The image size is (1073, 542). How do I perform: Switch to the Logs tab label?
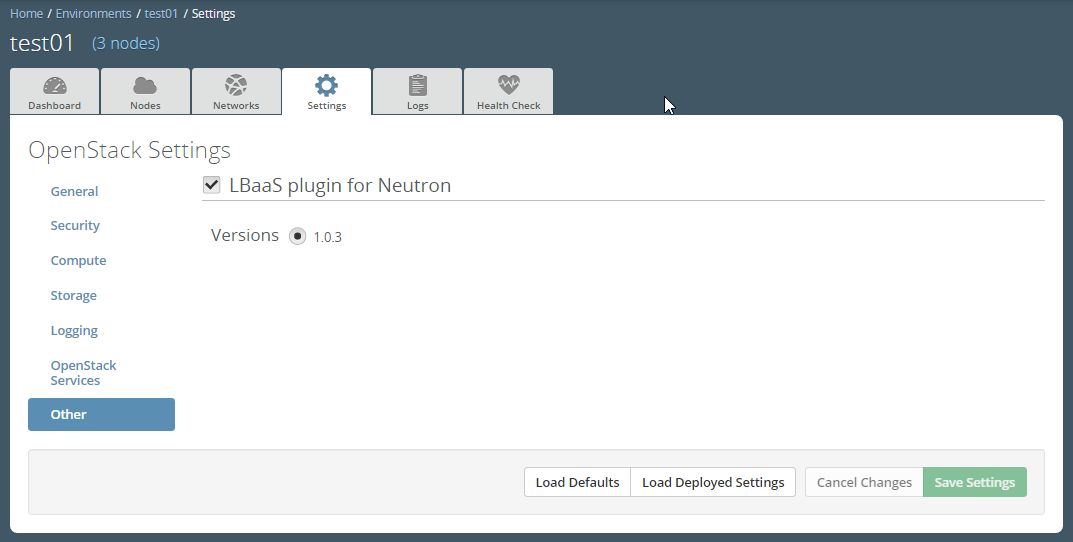[x=417, y=105]
